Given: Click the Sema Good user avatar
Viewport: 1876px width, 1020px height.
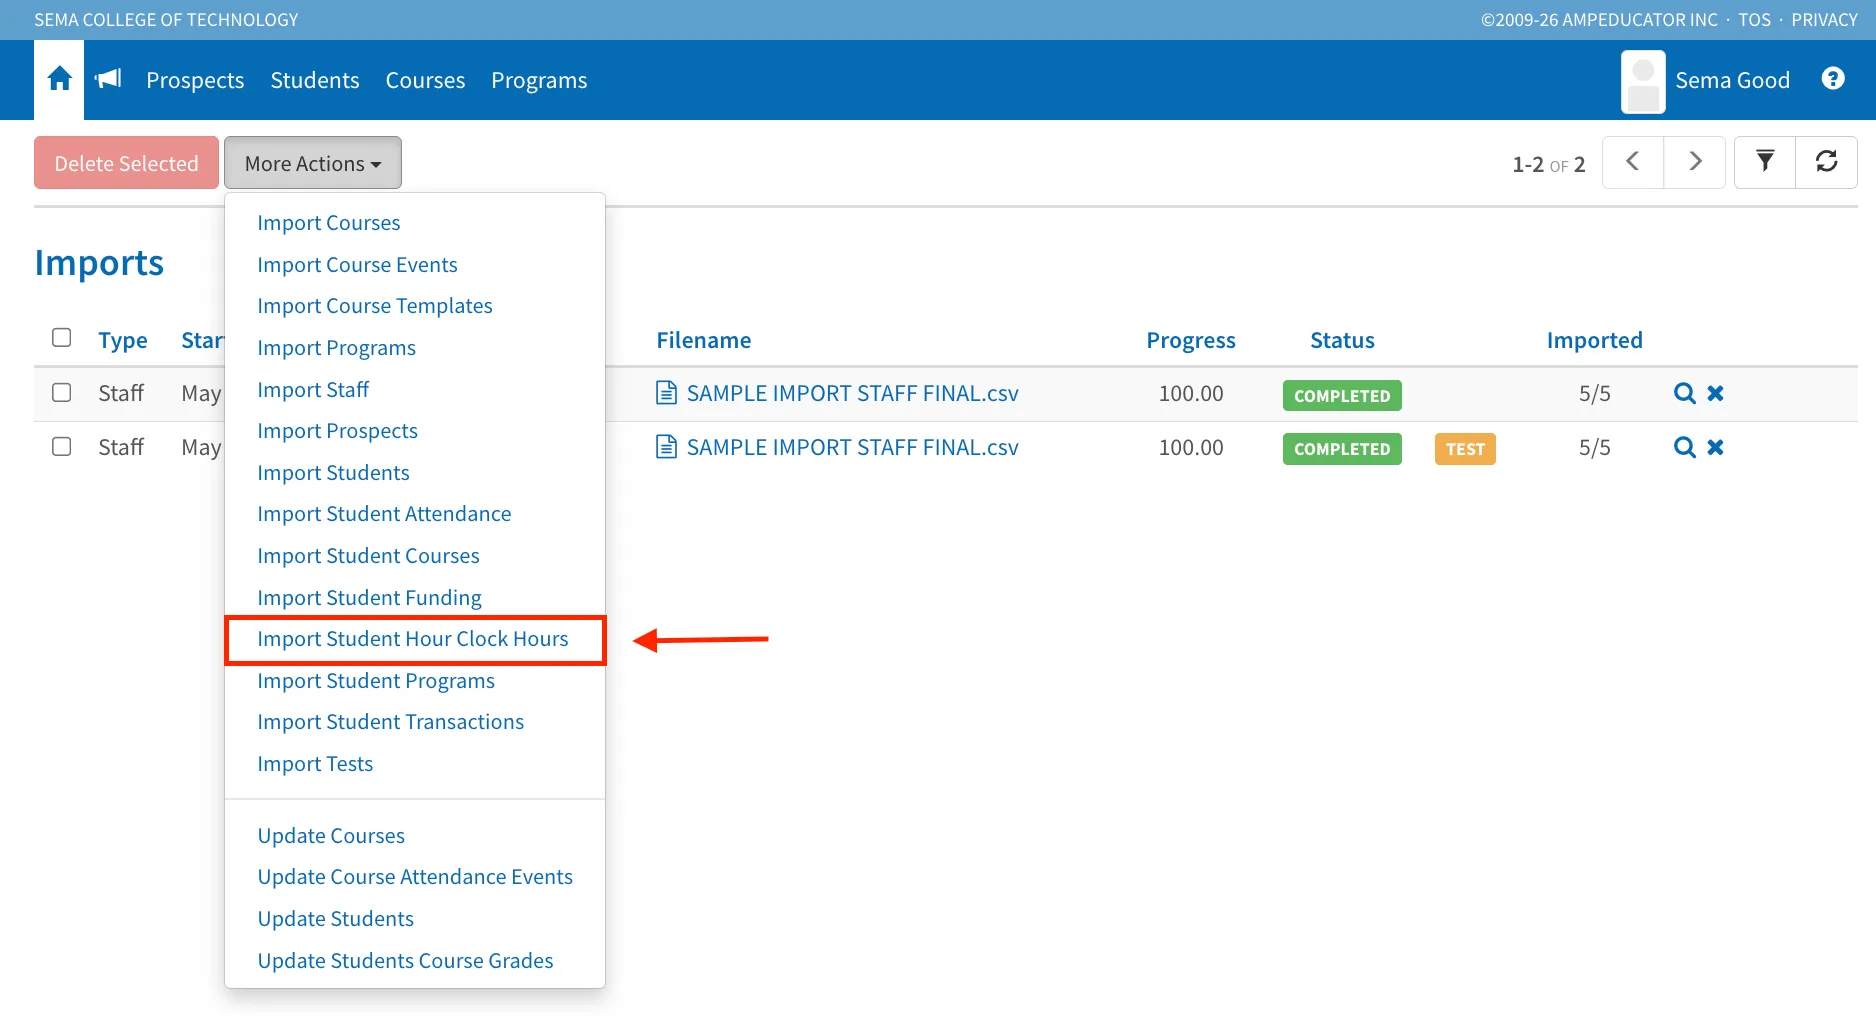Looking at the screenshot, I should (1643, 82).
